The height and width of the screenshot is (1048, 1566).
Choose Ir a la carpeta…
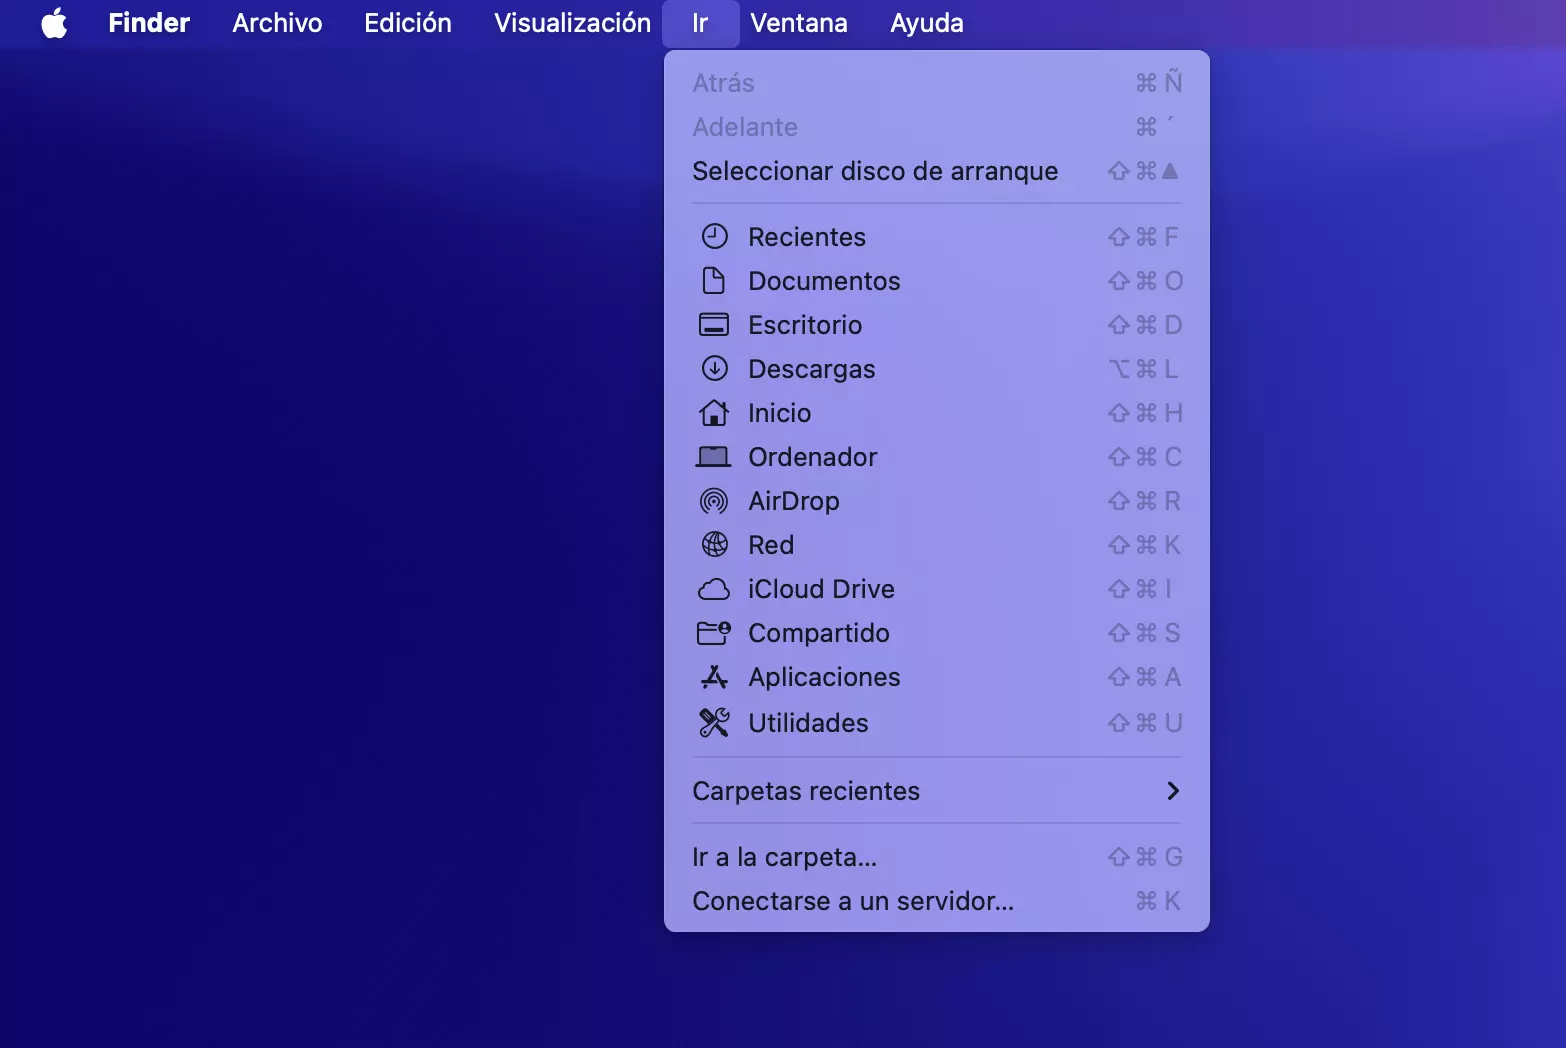coord(937,857)
